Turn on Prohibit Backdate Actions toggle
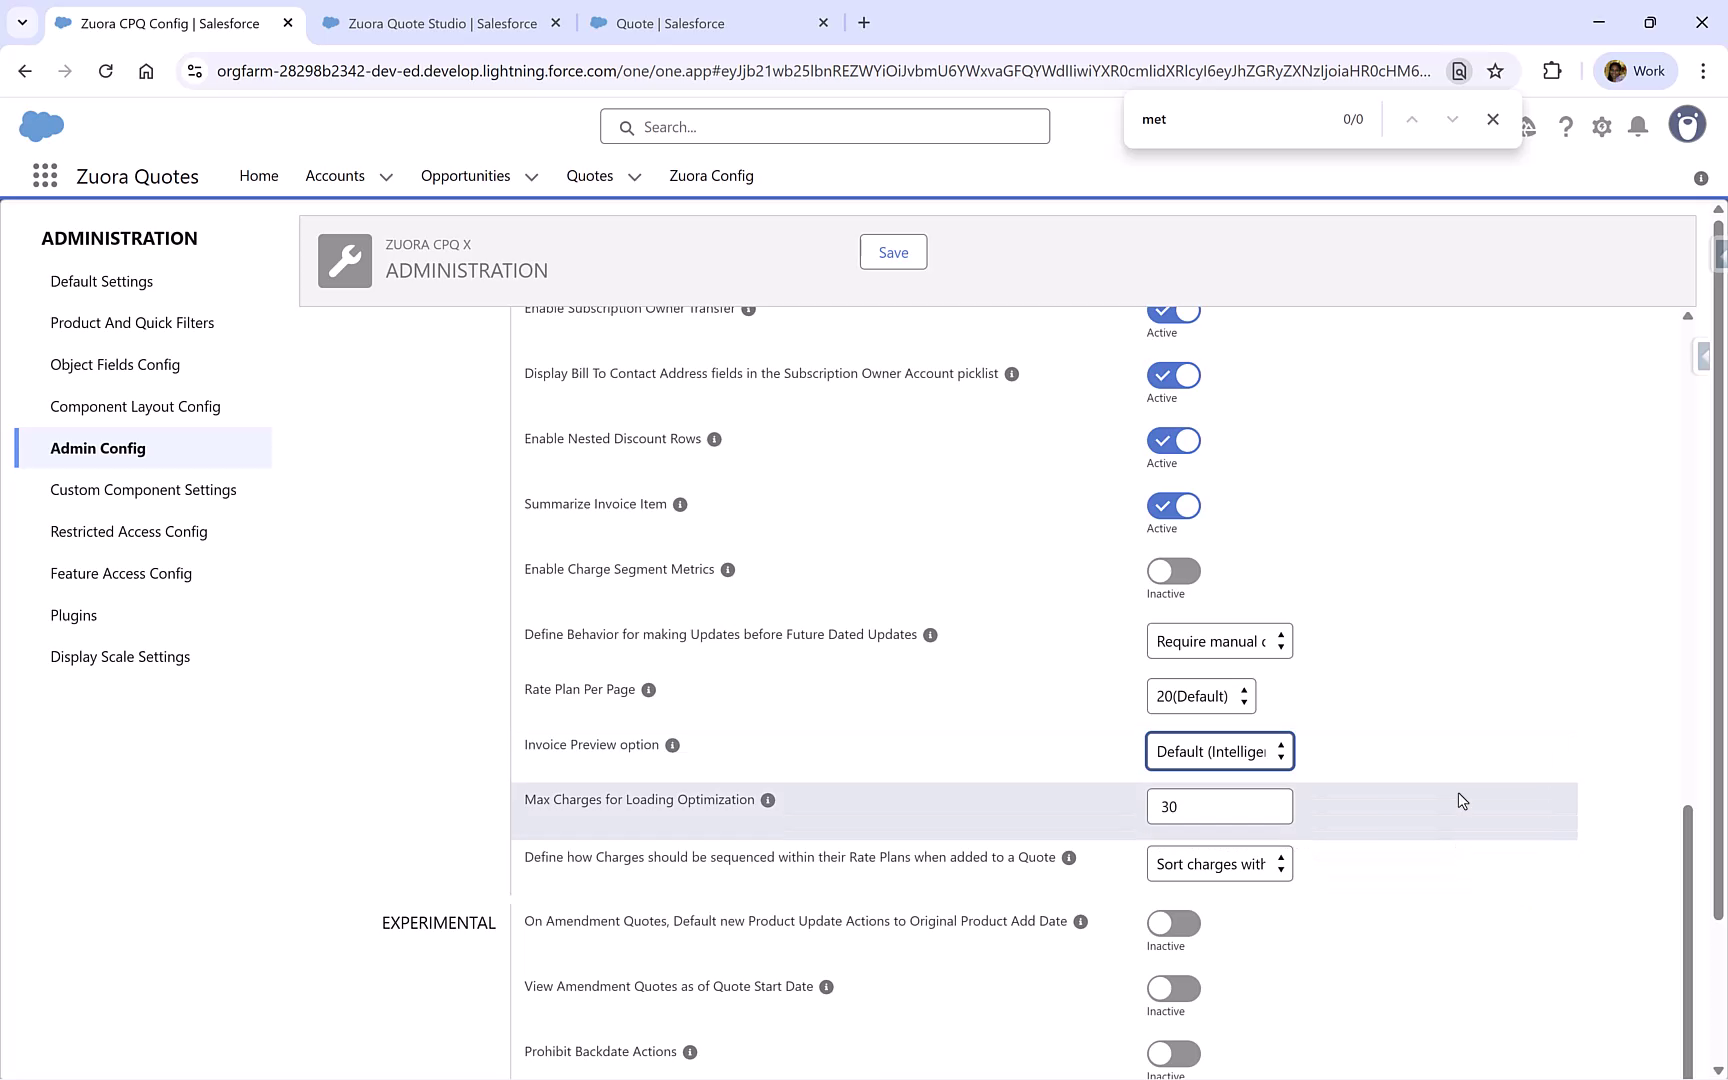This screenshot has height=1080, width=1728. point(1173,1053)
